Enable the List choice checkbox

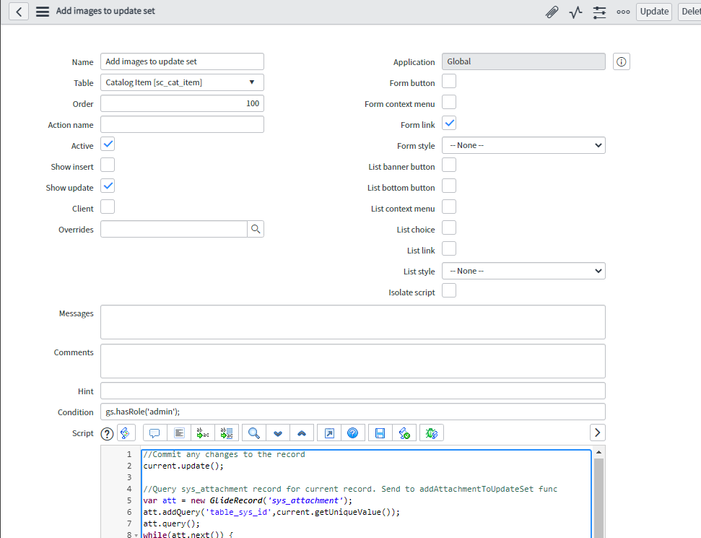point(449,228)
